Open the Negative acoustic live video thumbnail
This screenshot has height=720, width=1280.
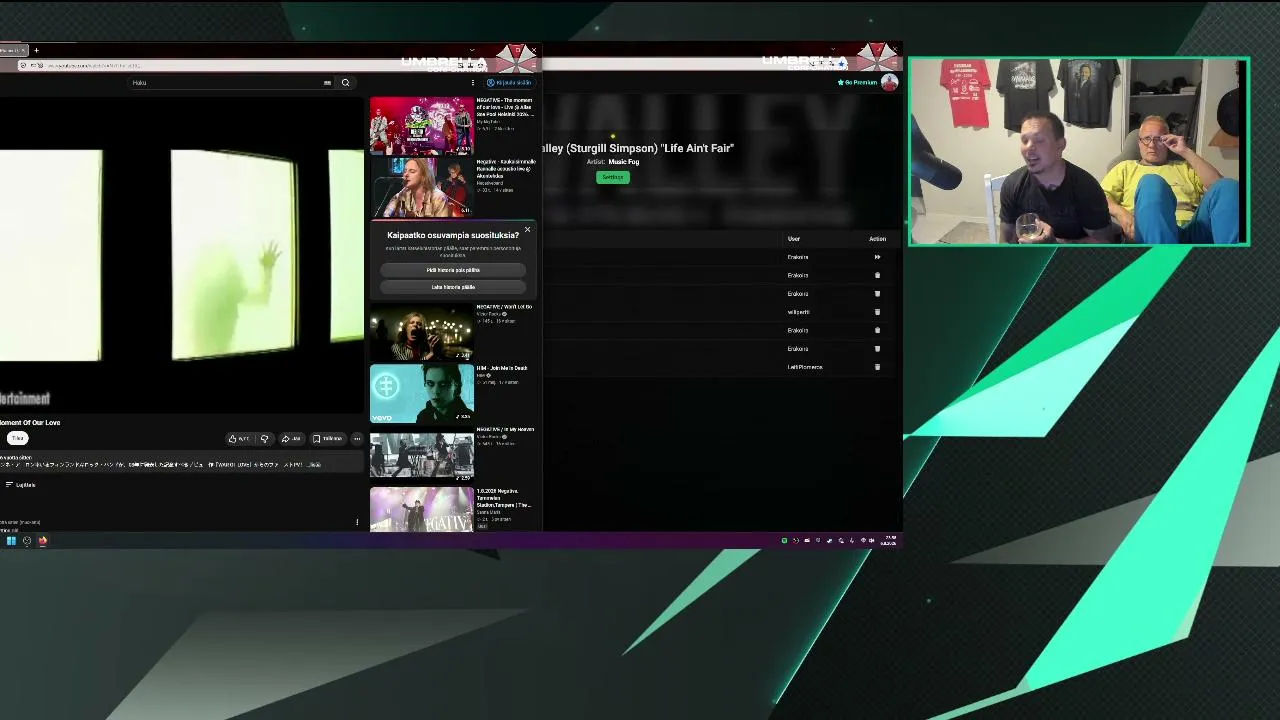click(422, 187)
